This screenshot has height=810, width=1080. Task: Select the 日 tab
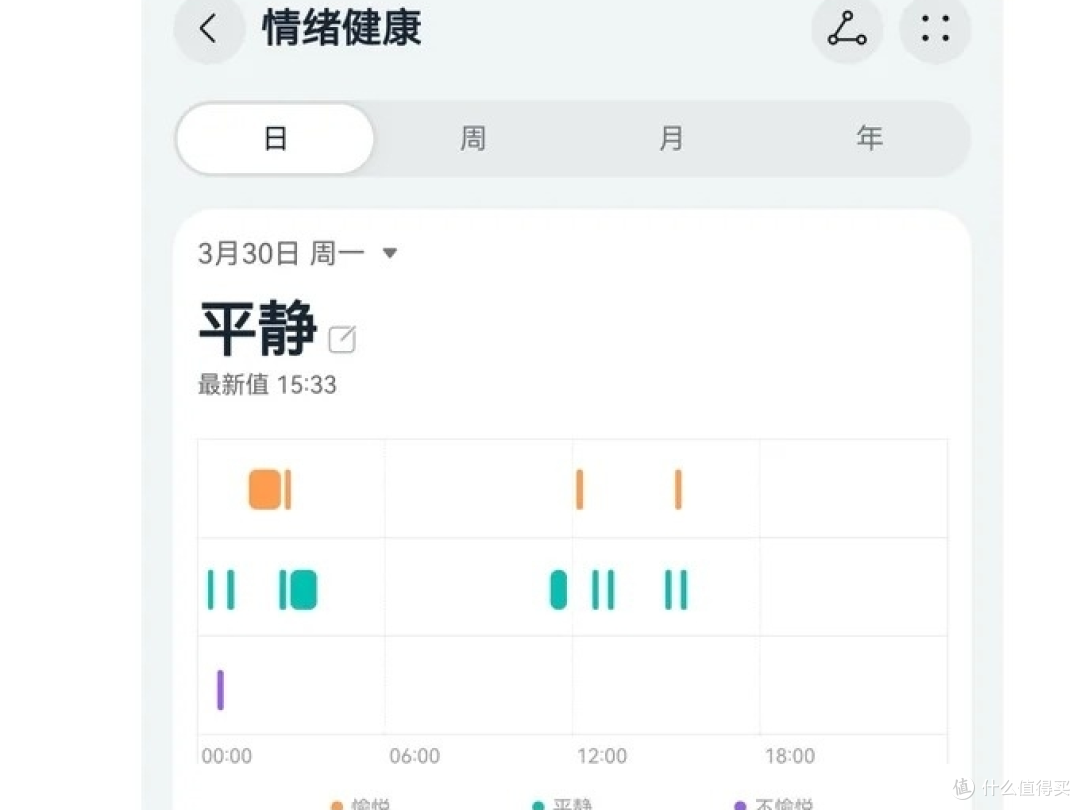click(x=276, y=138)
